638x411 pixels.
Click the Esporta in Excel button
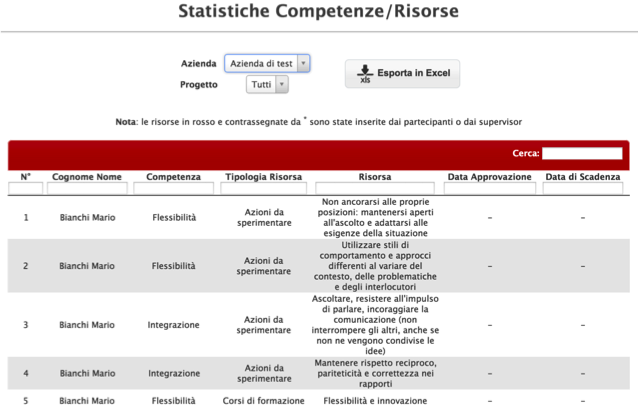pos(402,74)
